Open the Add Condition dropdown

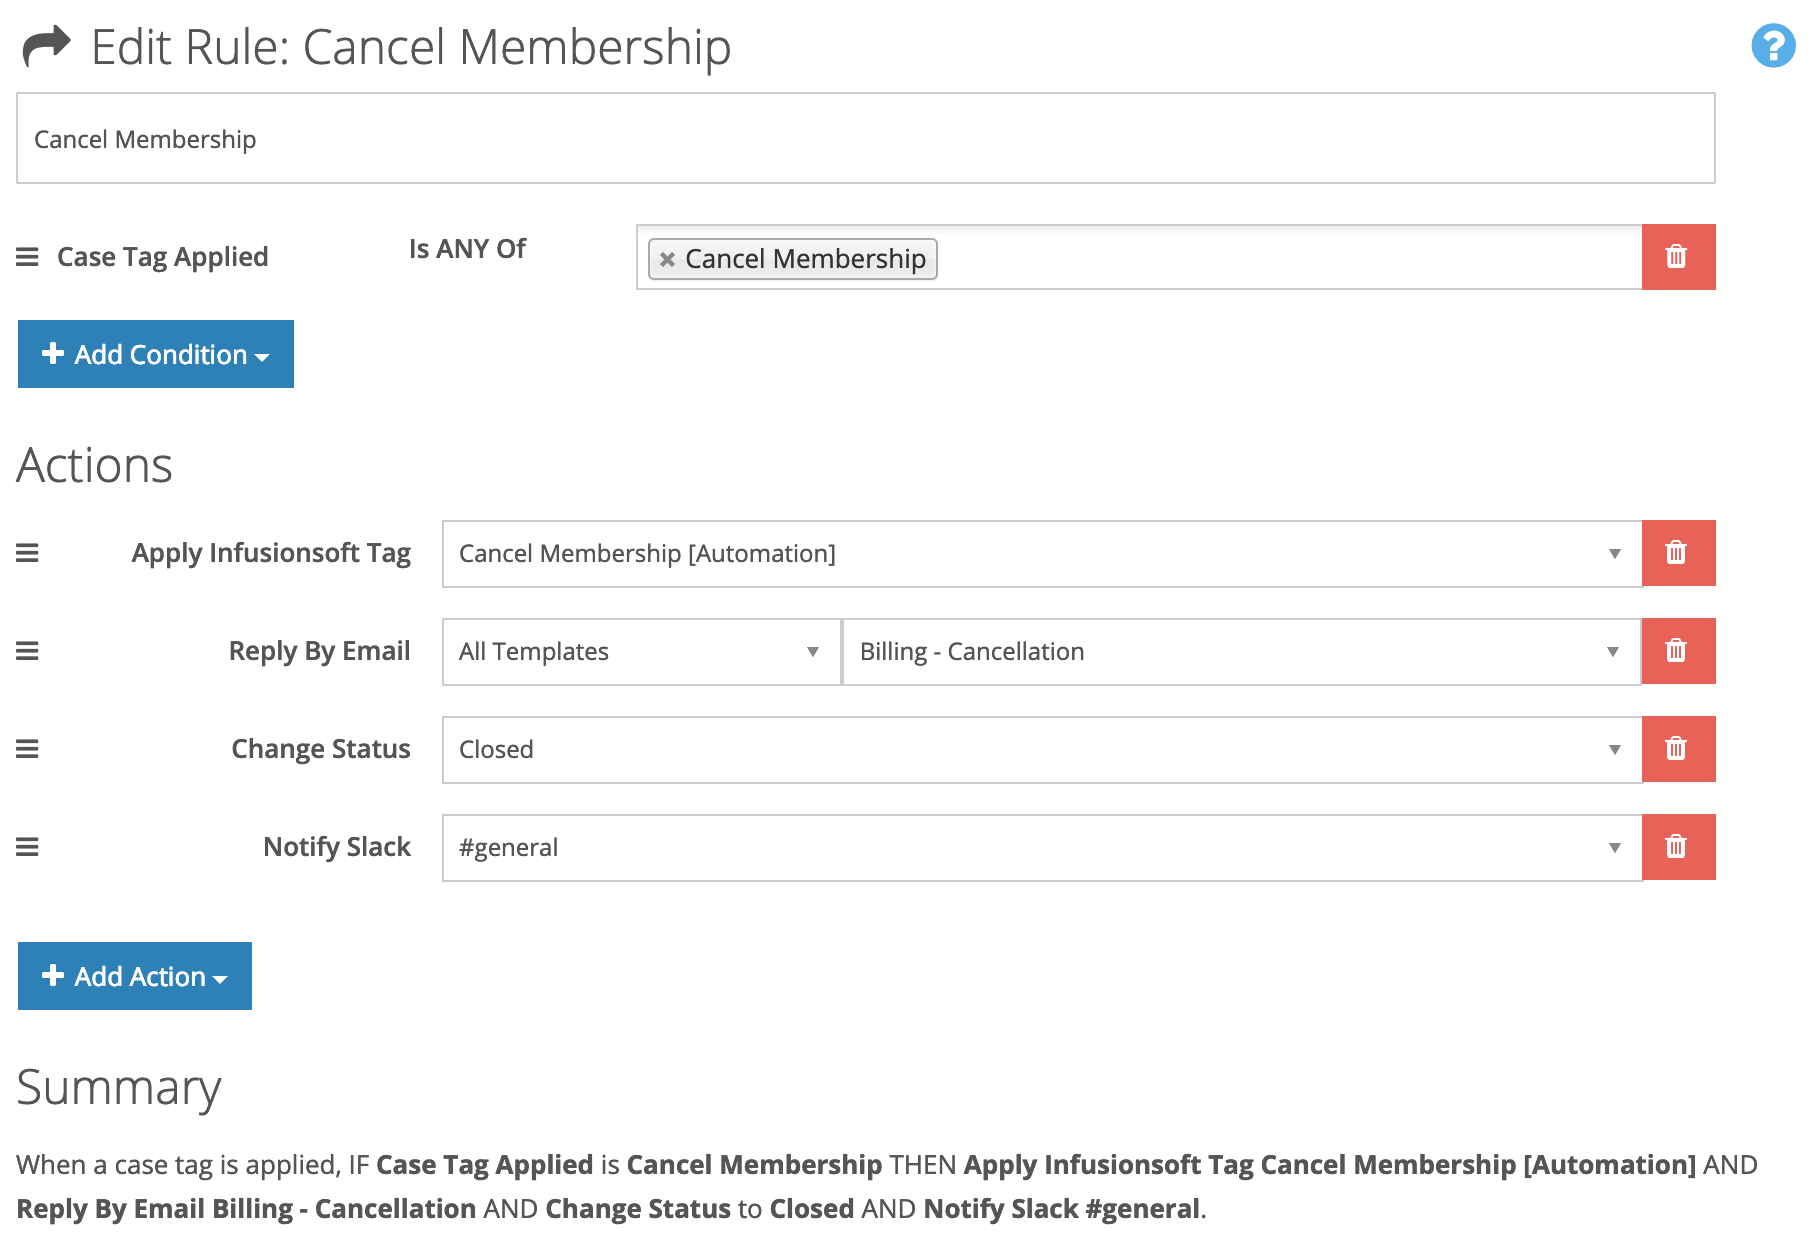[156, 354]
